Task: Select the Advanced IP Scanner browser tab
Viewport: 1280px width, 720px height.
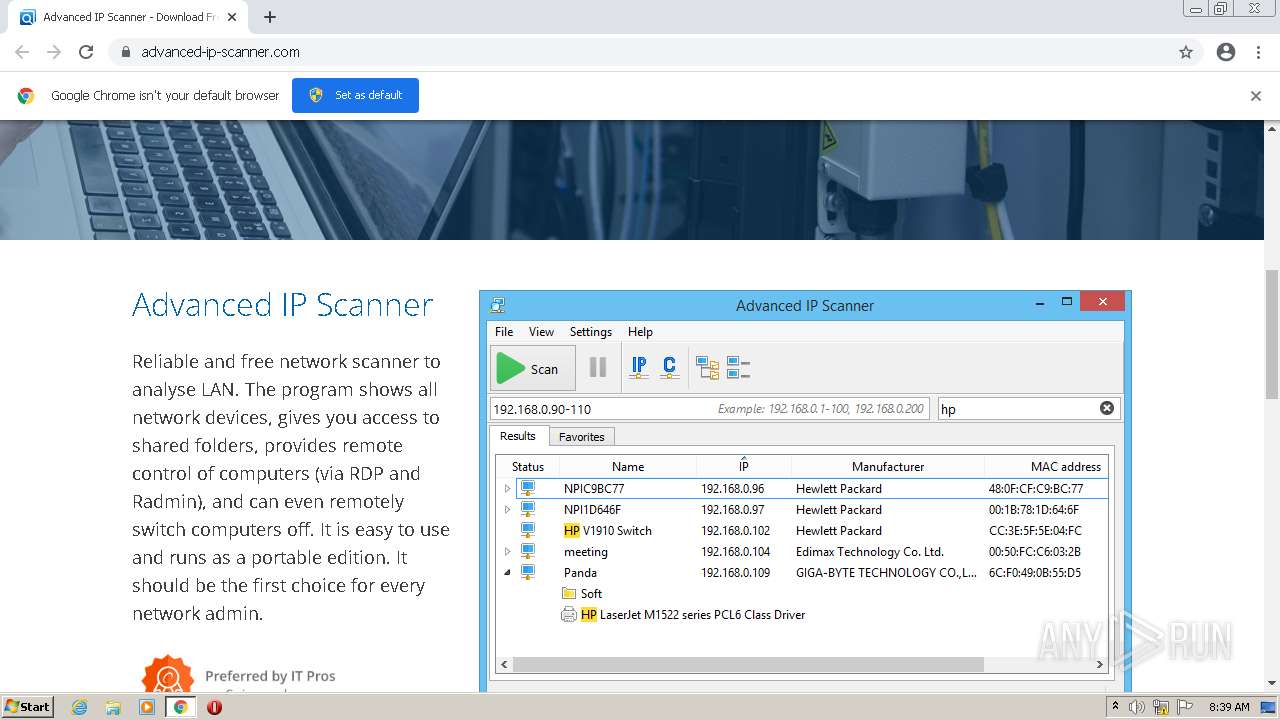Action: click(130, 17)
